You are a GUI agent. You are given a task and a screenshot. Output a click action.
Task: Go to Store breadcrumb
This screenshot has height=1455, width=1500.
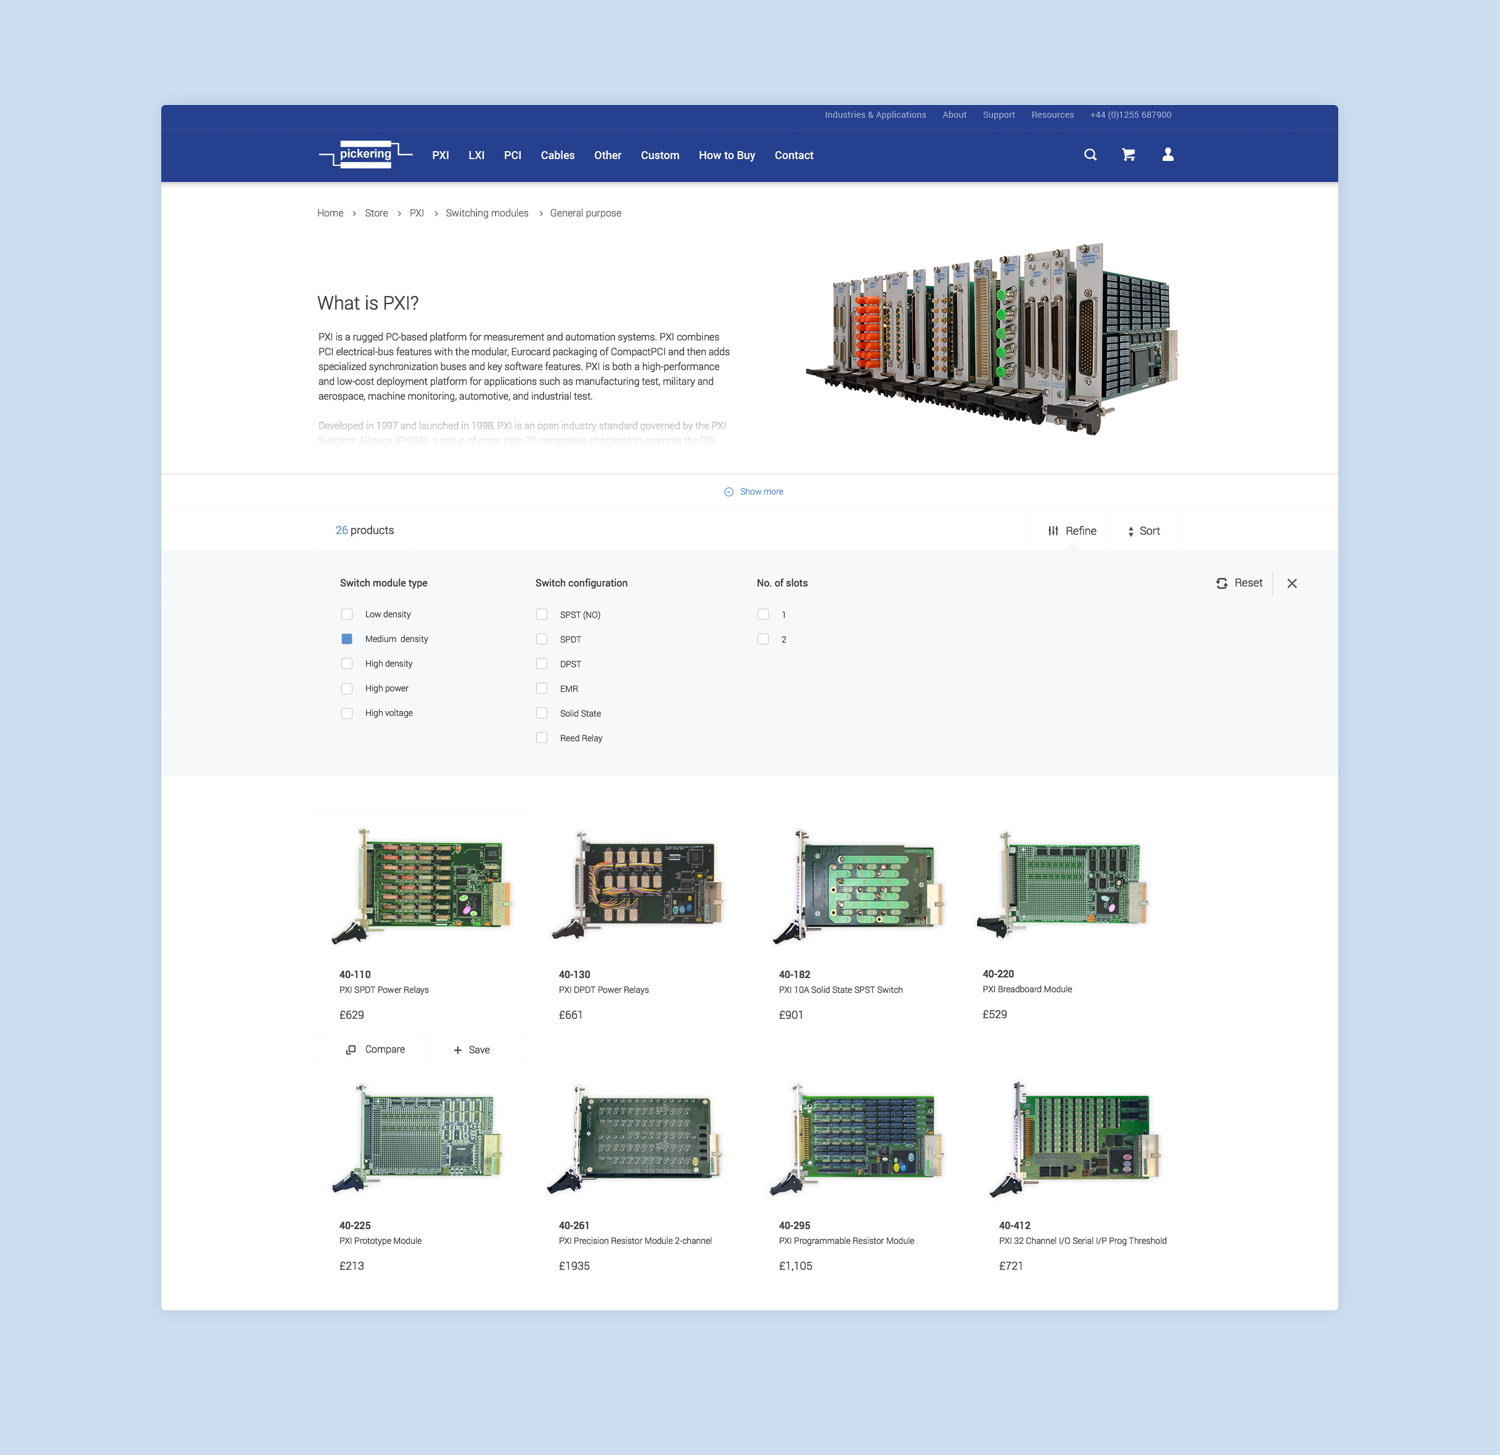[x=376, y=213]
